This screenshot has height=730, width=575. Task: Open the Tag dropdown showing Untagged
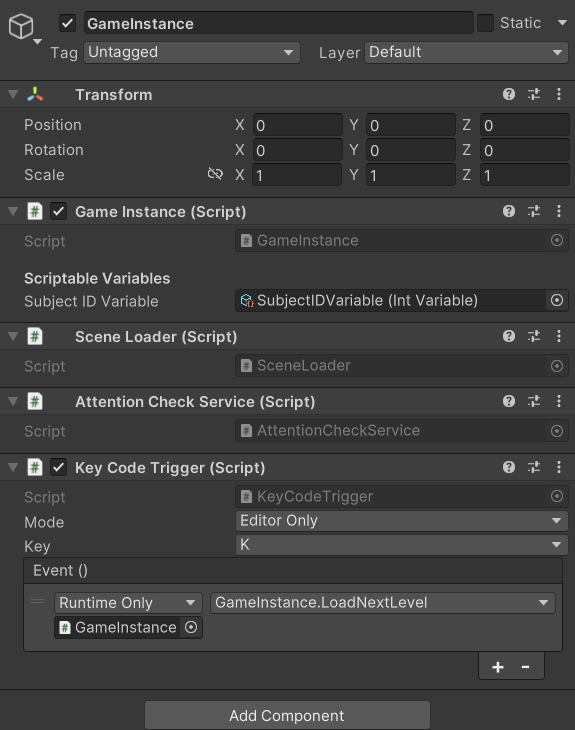click(x=192, y=52)
